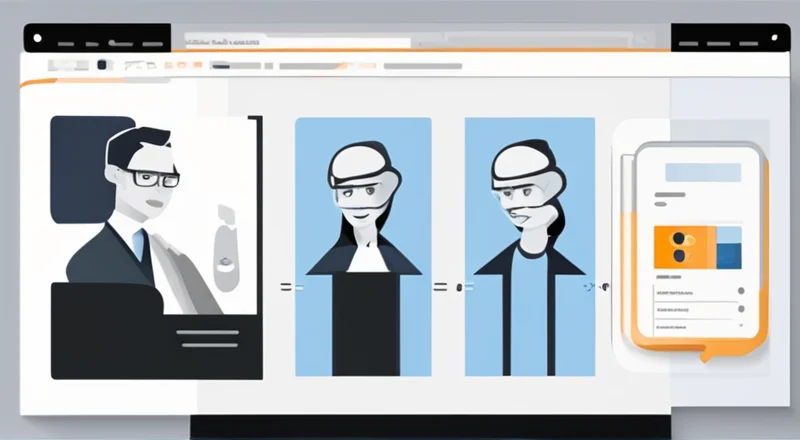Pick the dark blue swatch beside the orange tile
Image resolution: width=800 pixels, height=440 pixels.
coord(729,247)
